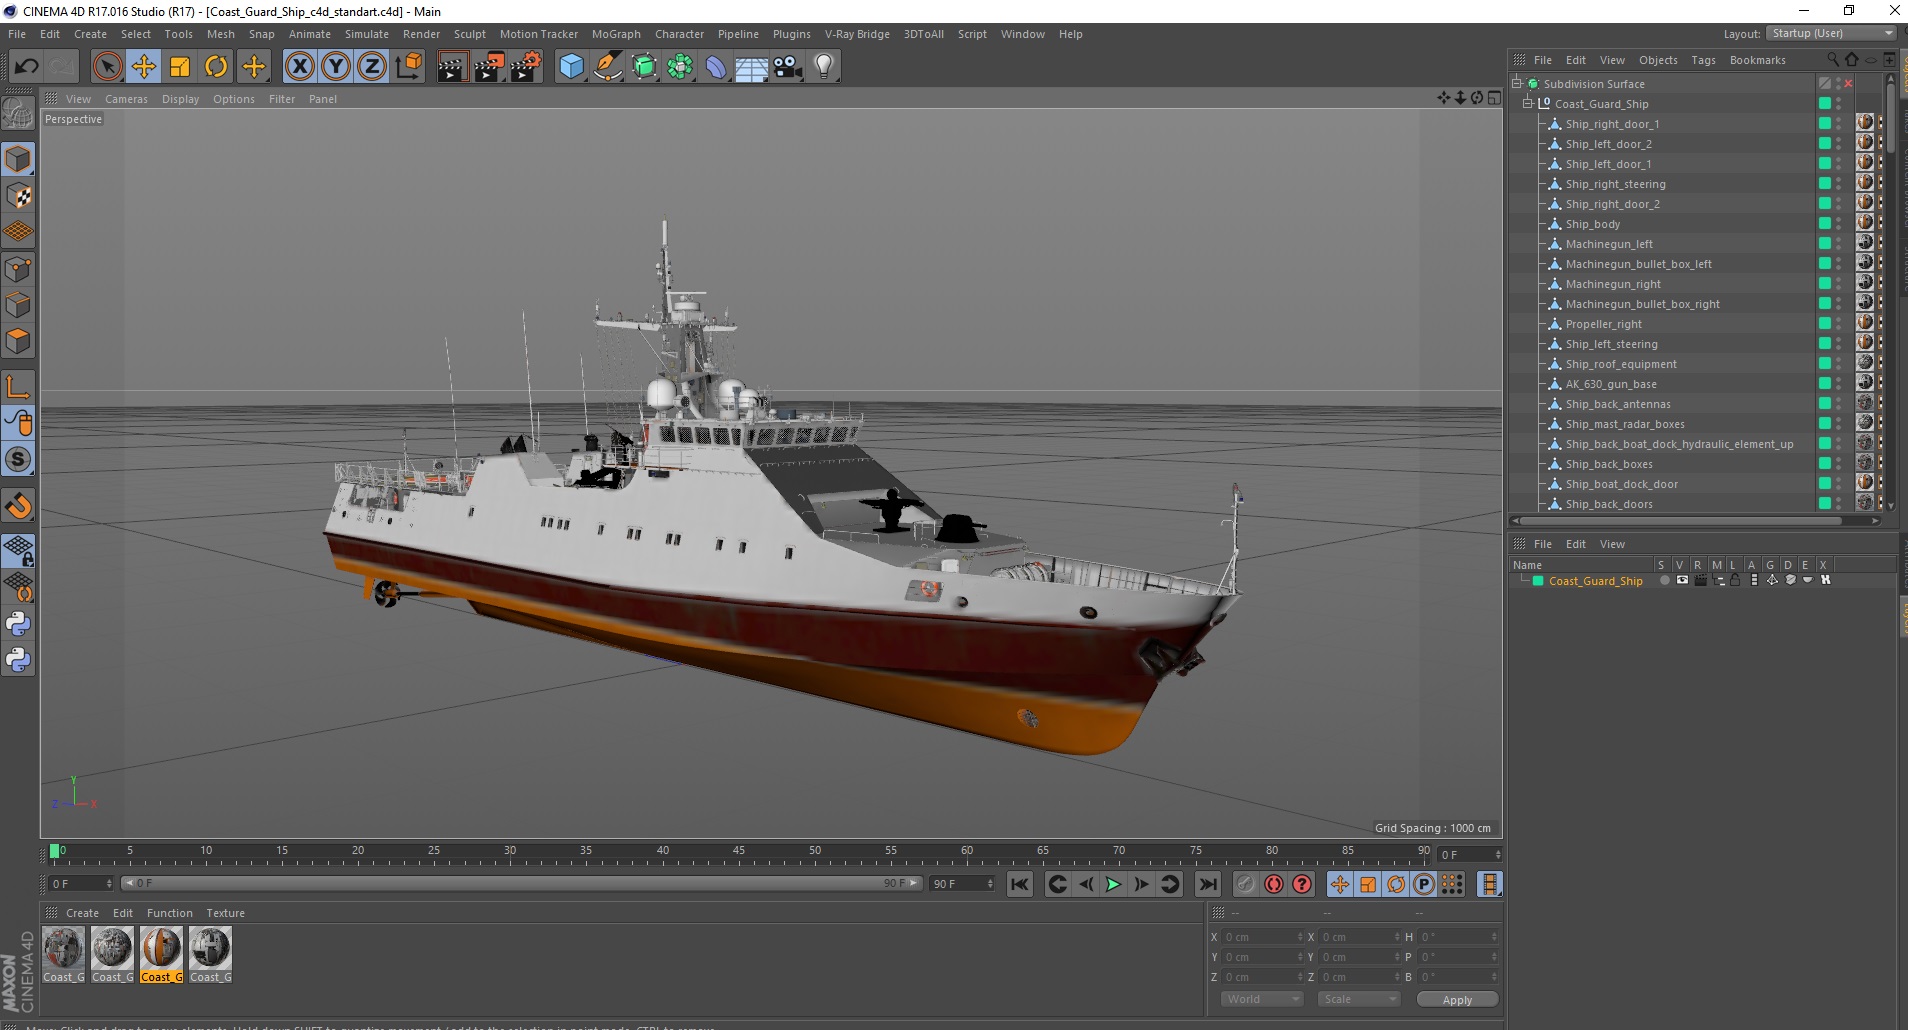Screen dimensions: 1908x1030
Task: Toggle Z axis lock
Action: pyautogui.click(x=372, y=67)
